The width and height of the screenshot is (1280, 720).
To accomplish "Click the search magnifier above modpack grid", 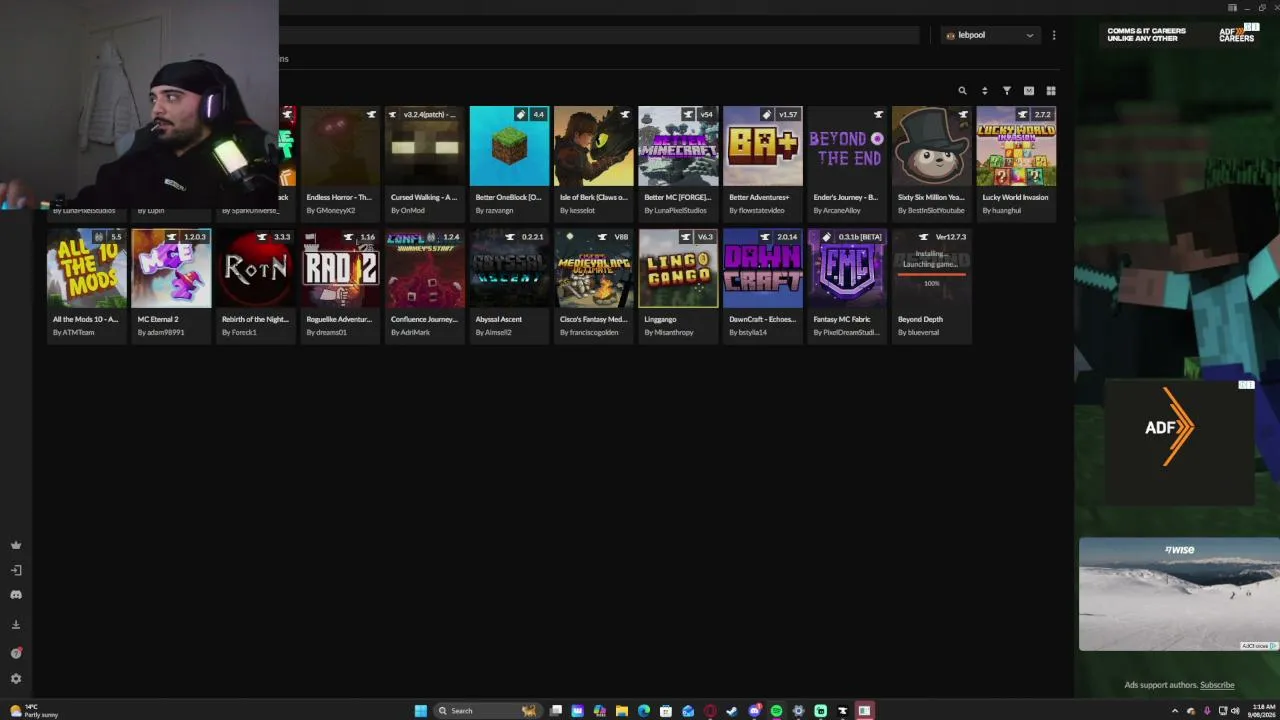I will [963, 91].
